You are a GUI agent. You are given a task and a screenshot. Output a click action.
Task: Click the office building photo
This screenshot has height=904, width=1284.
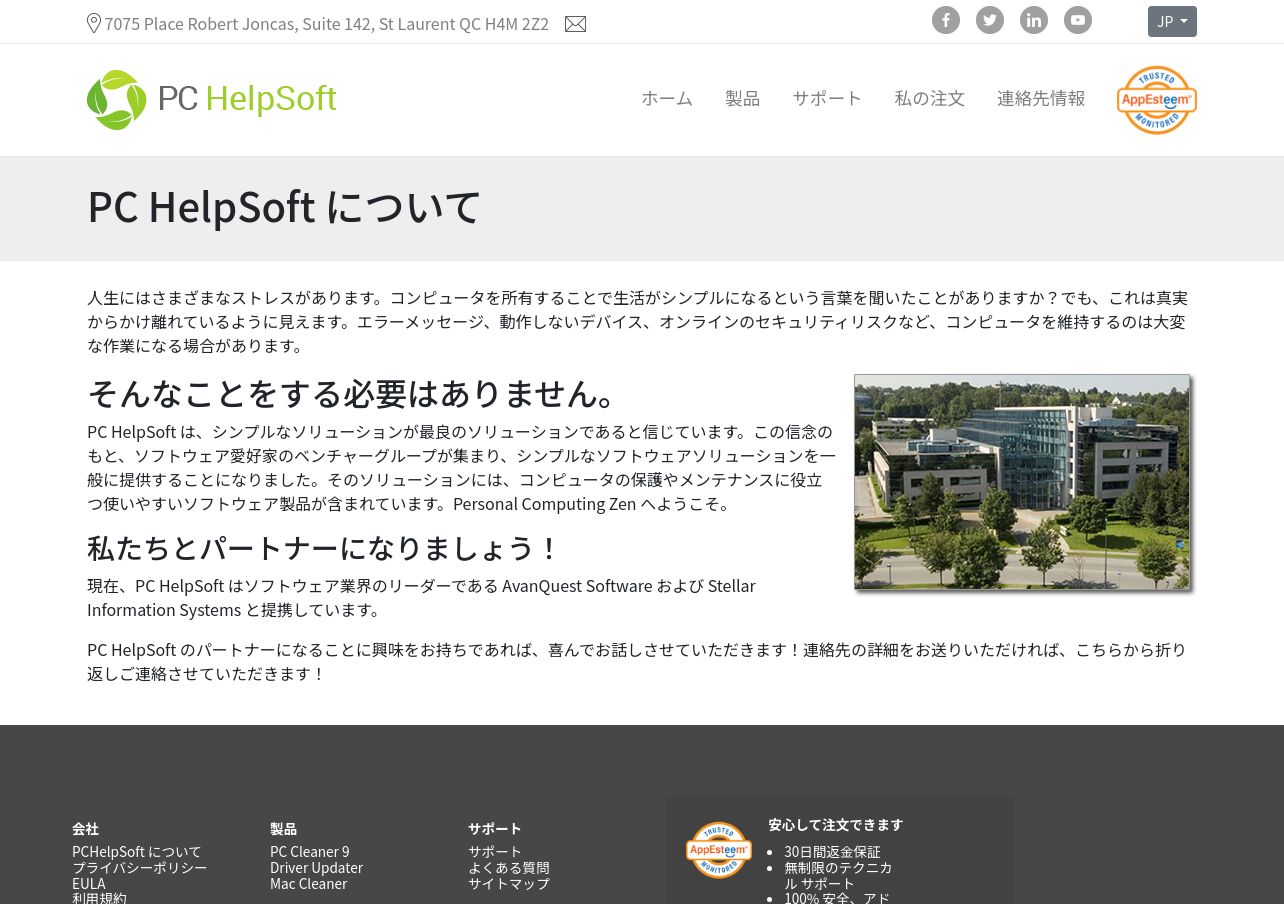point(1022,482)
